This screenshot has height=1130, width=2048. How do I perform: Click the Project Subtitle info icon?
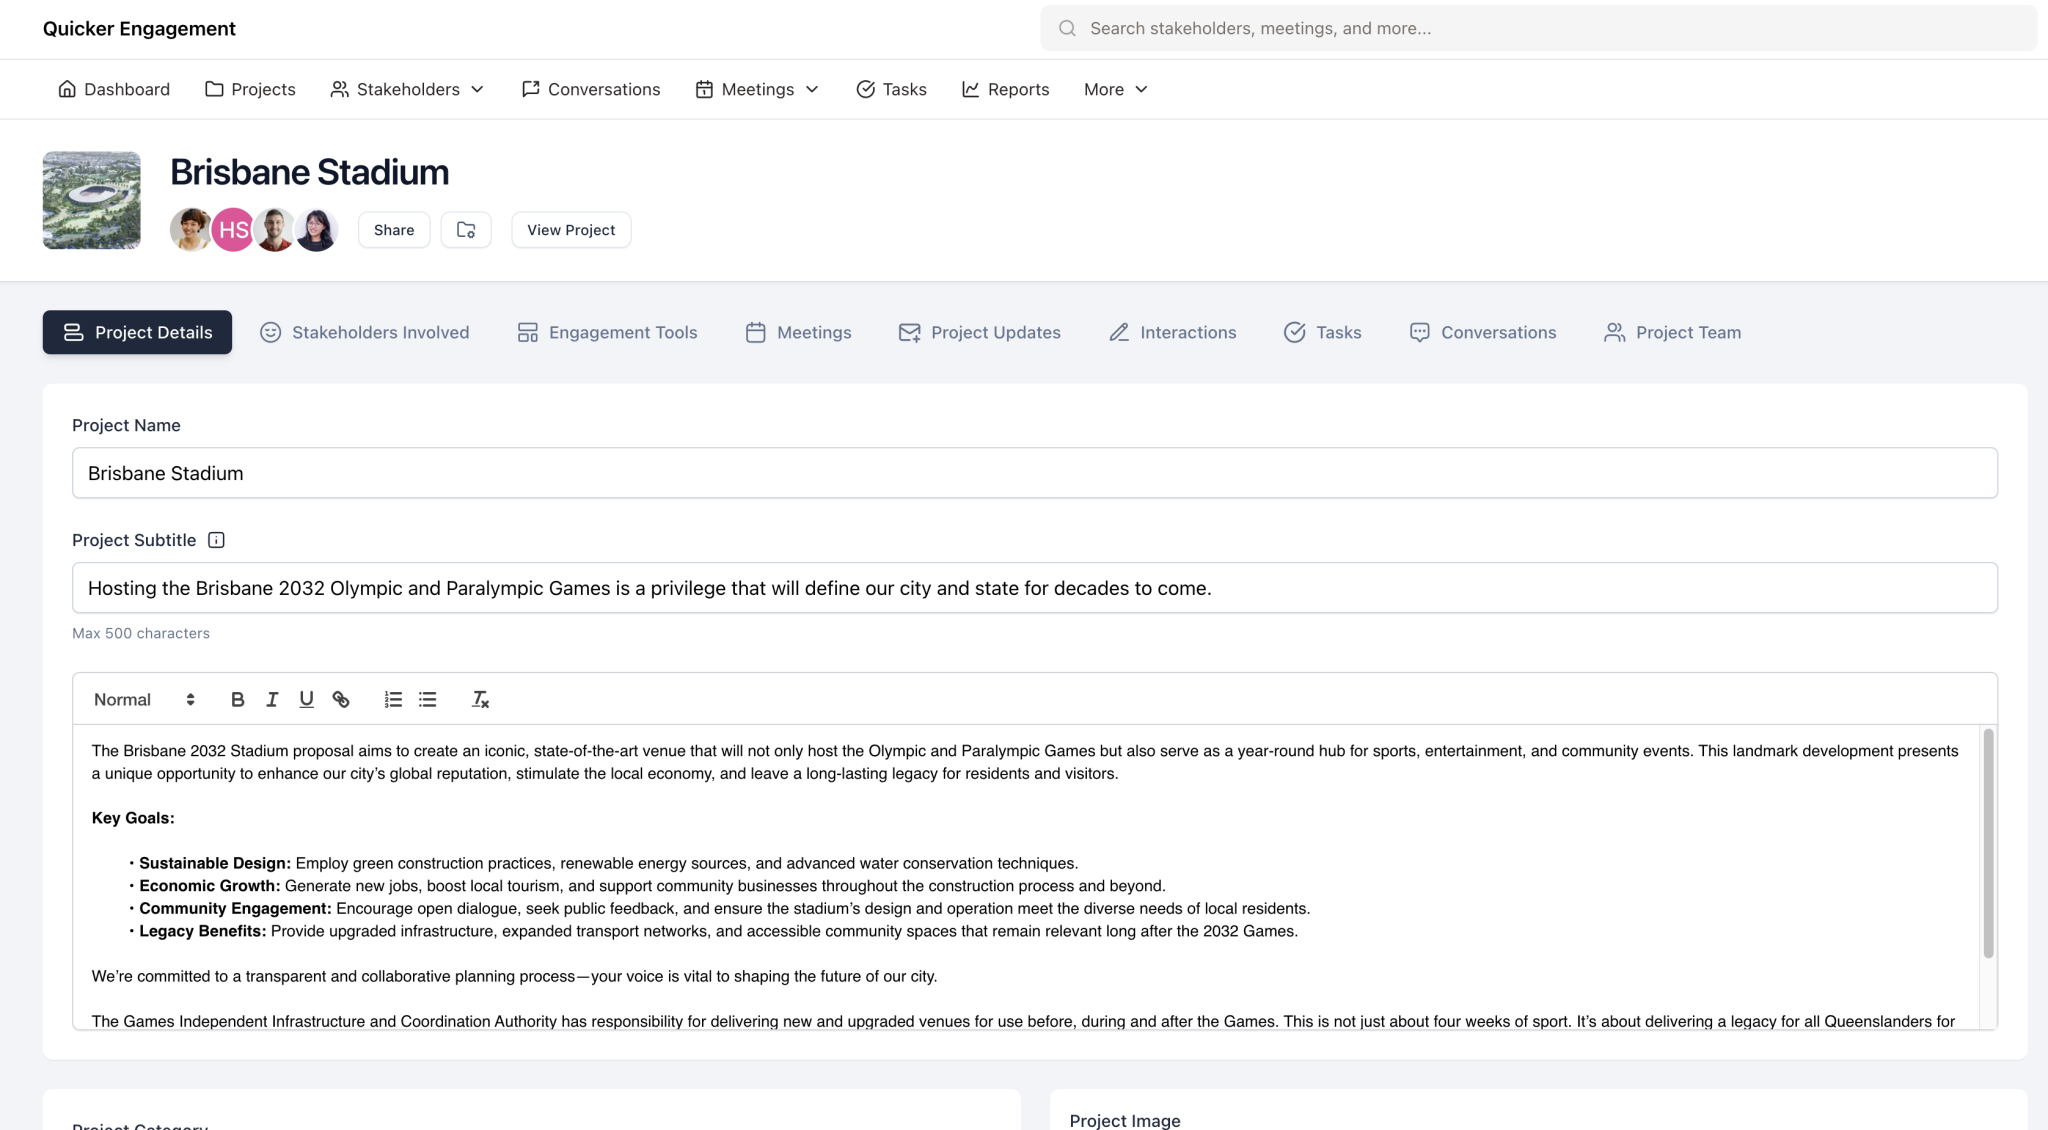[x=216, y=540]
